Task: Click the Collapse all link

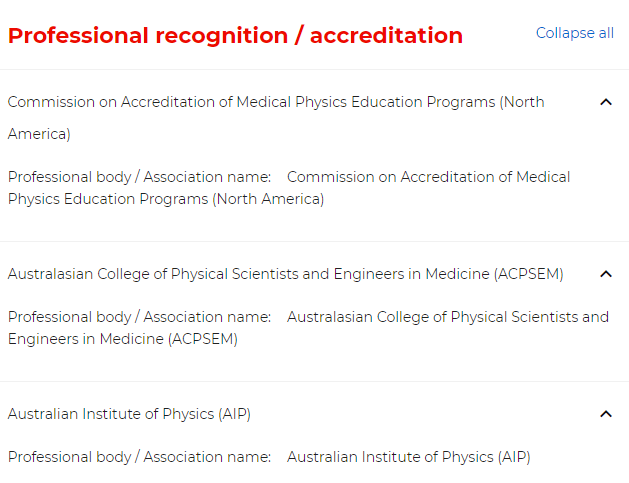Action: [x=575, y=33]
